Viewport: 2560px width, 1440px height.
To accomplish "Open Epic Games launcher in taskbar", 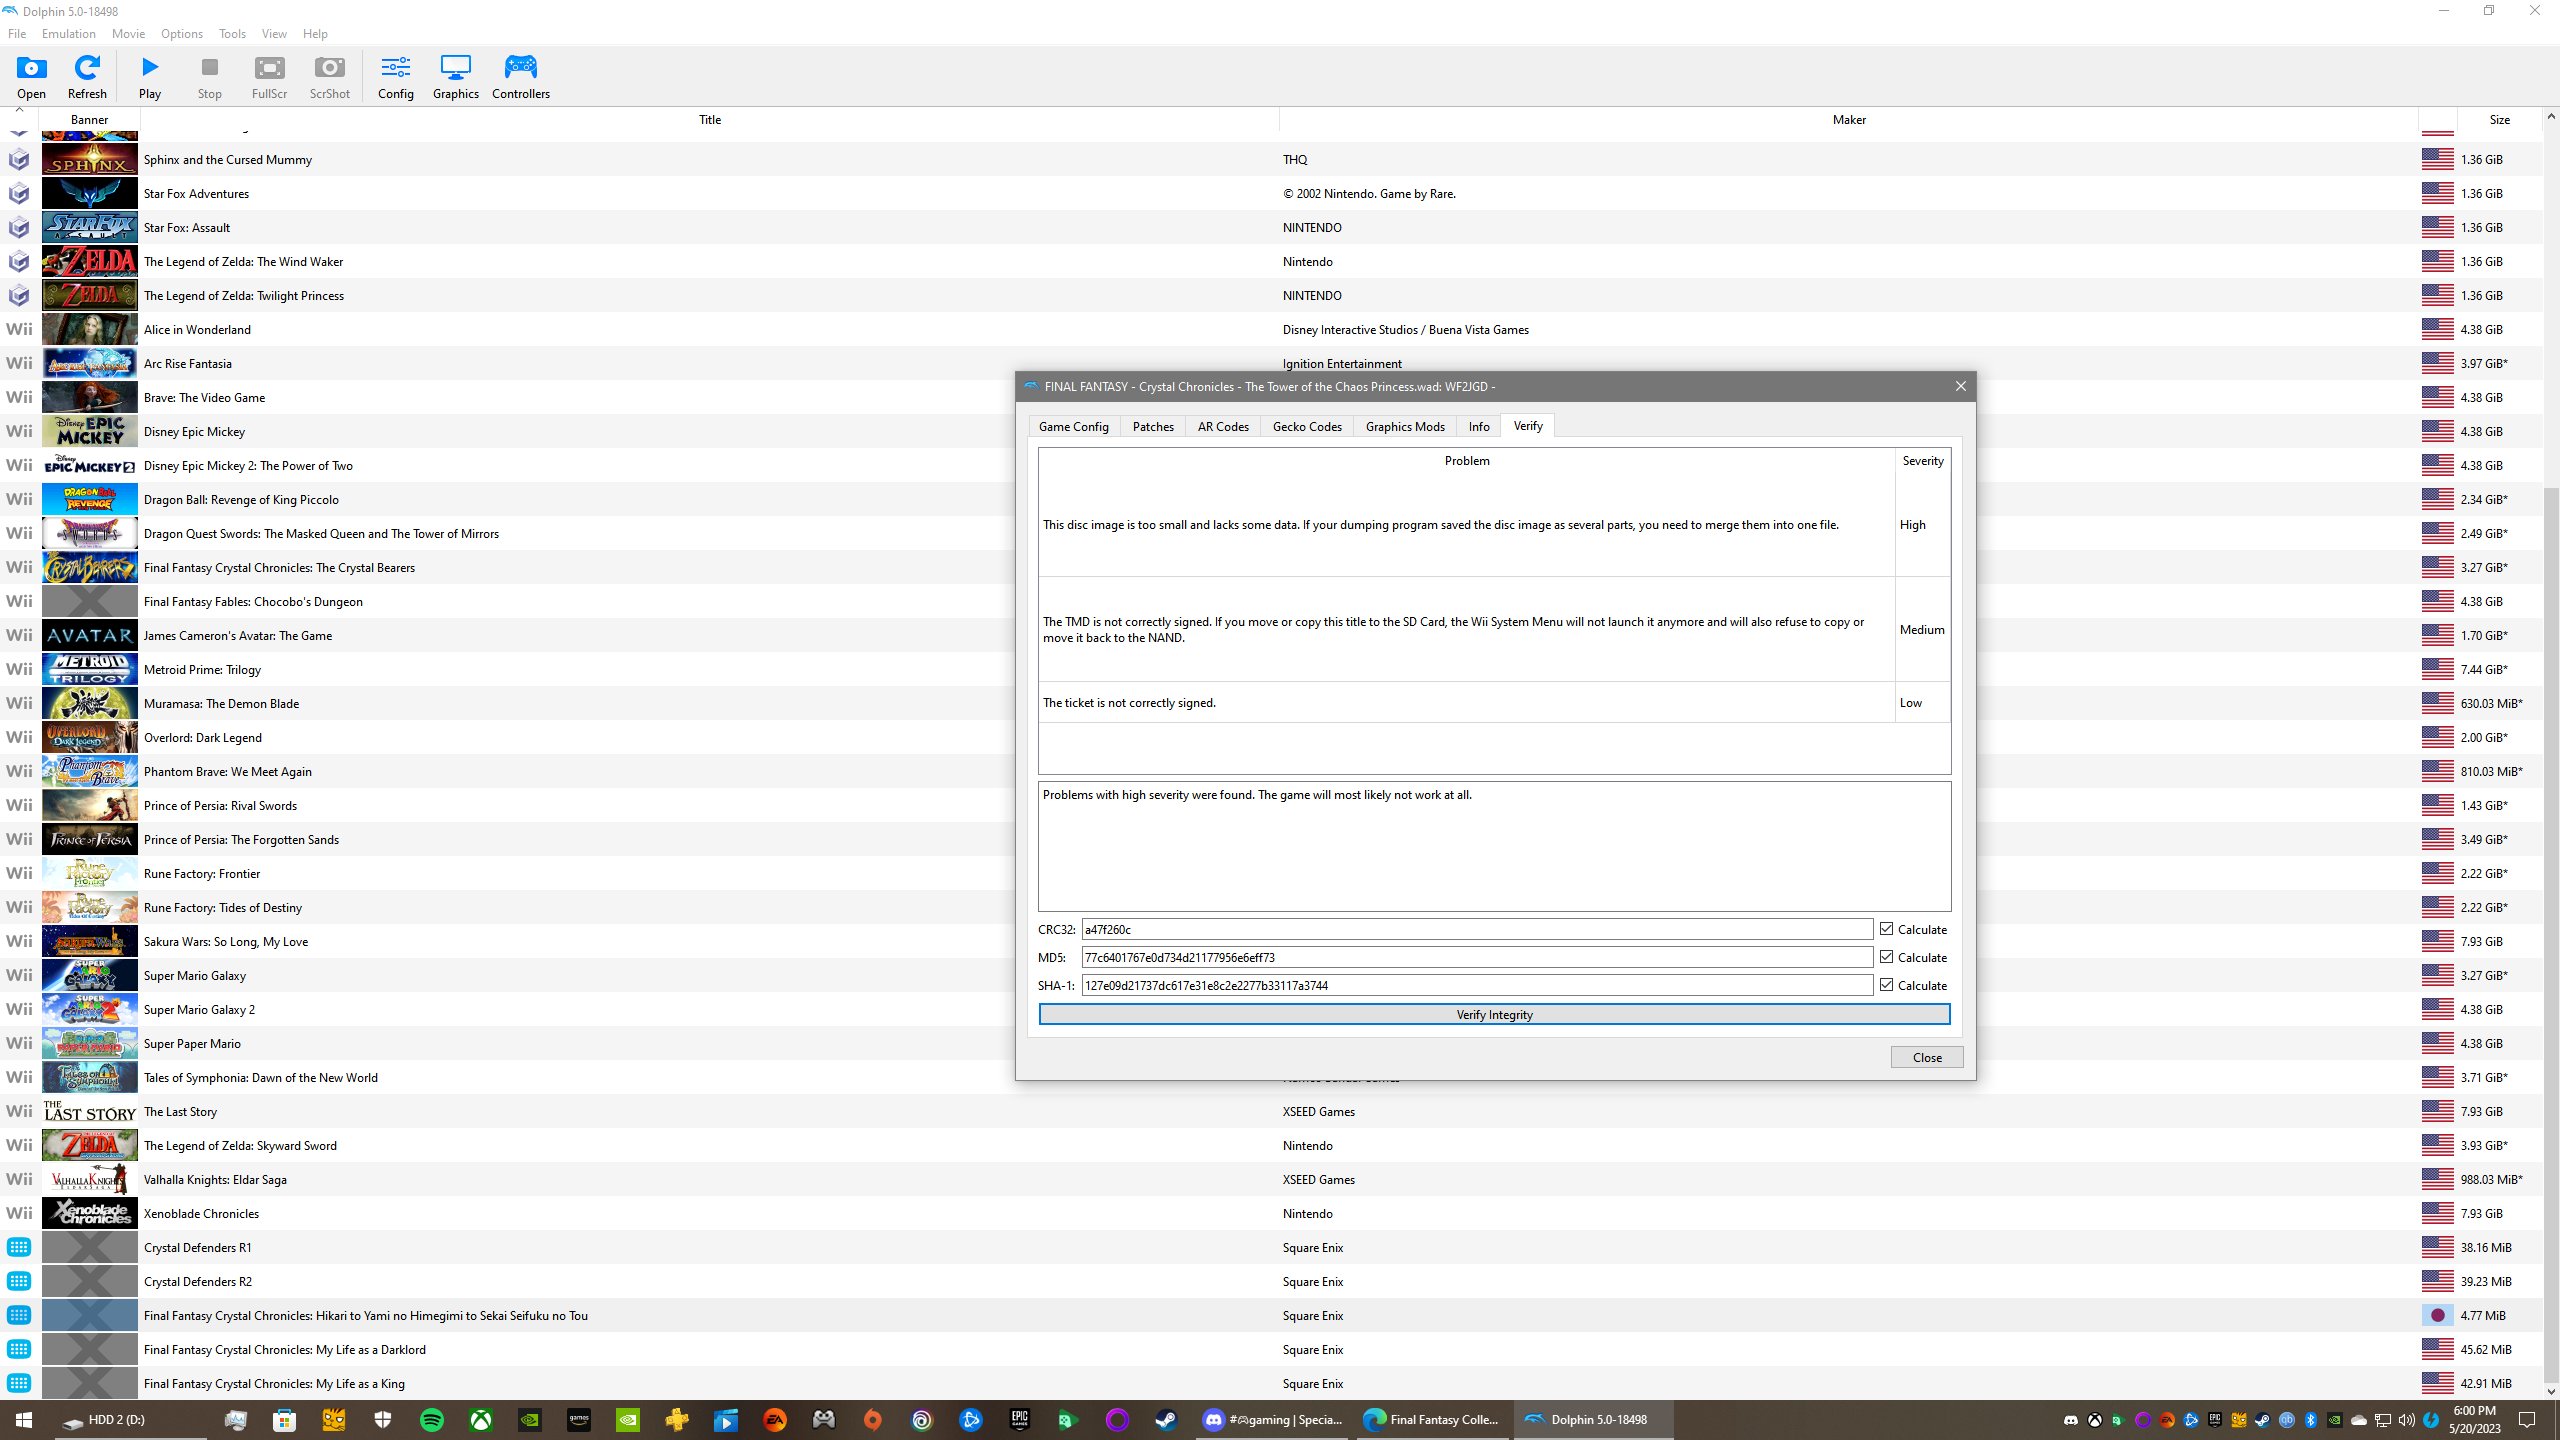I will click(1019, 1420).
